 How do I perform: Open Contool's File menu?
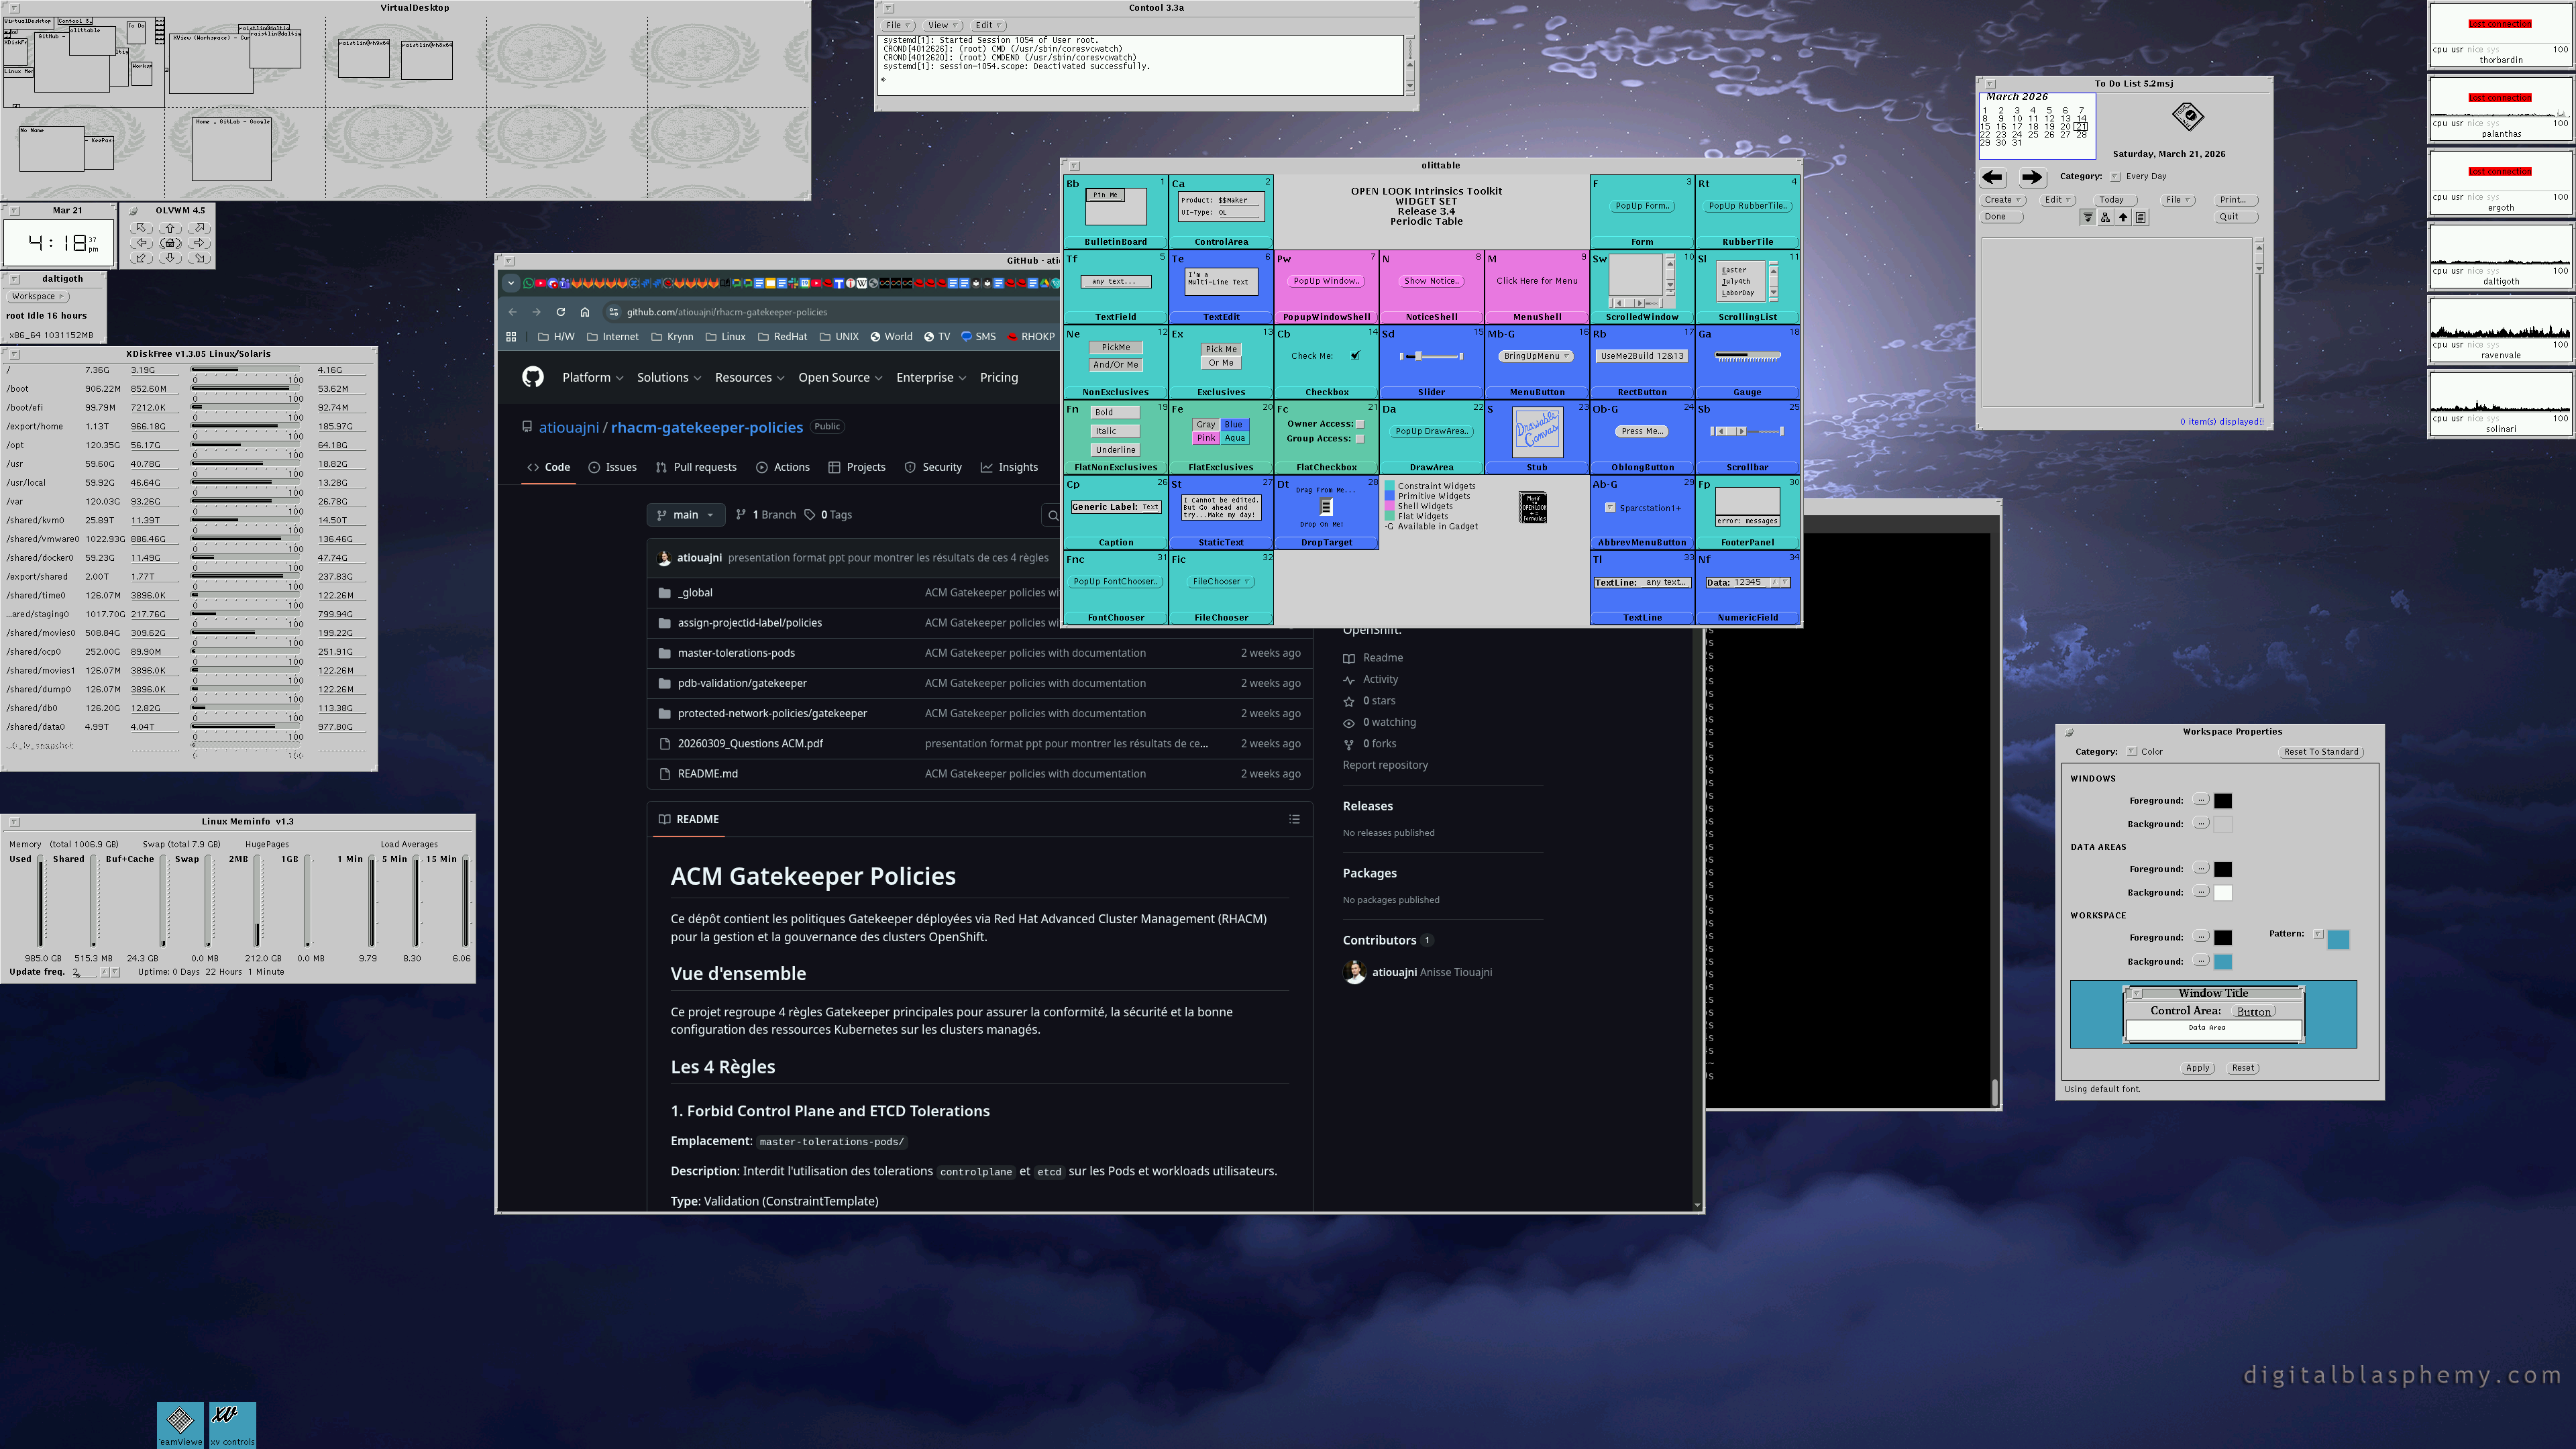pos(897,25)
